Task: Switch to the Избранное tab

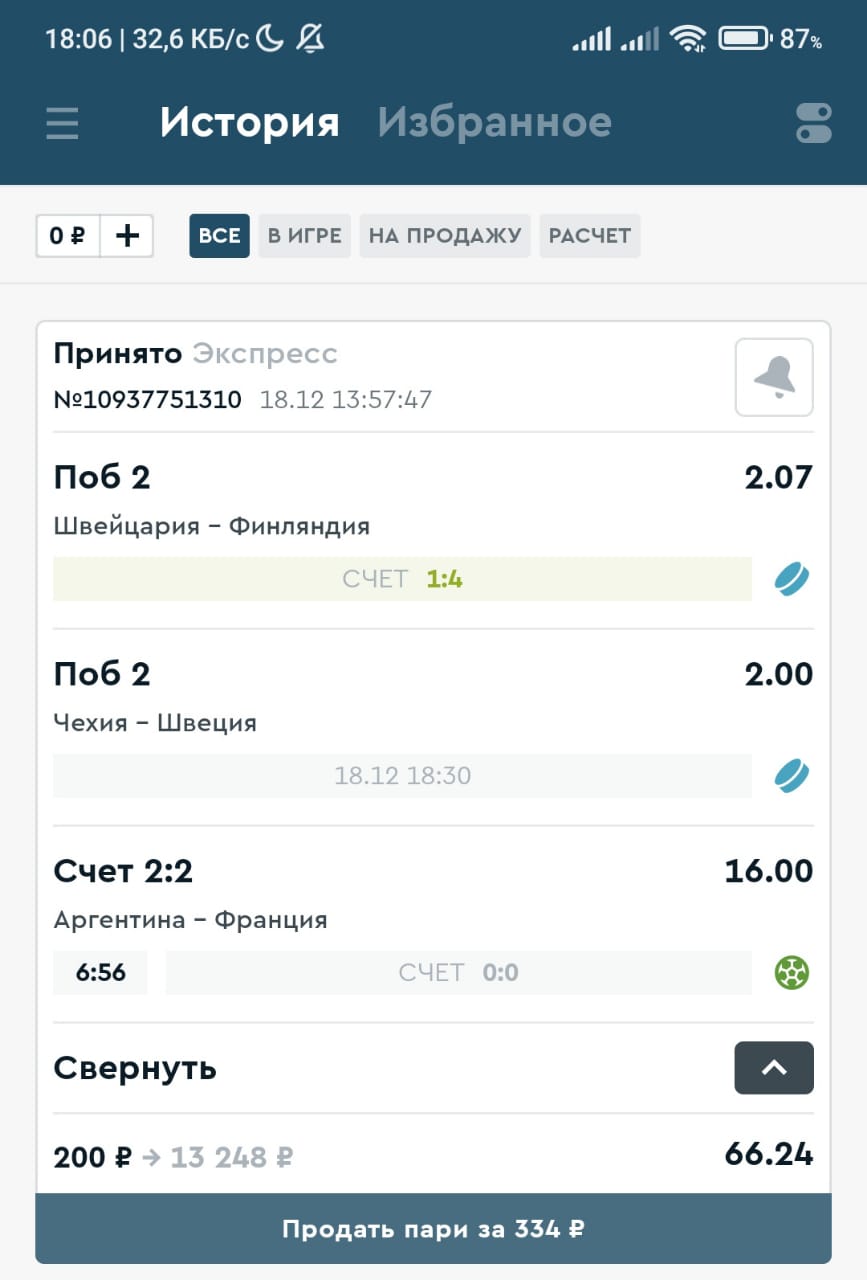Action: (x=494, y=122)
